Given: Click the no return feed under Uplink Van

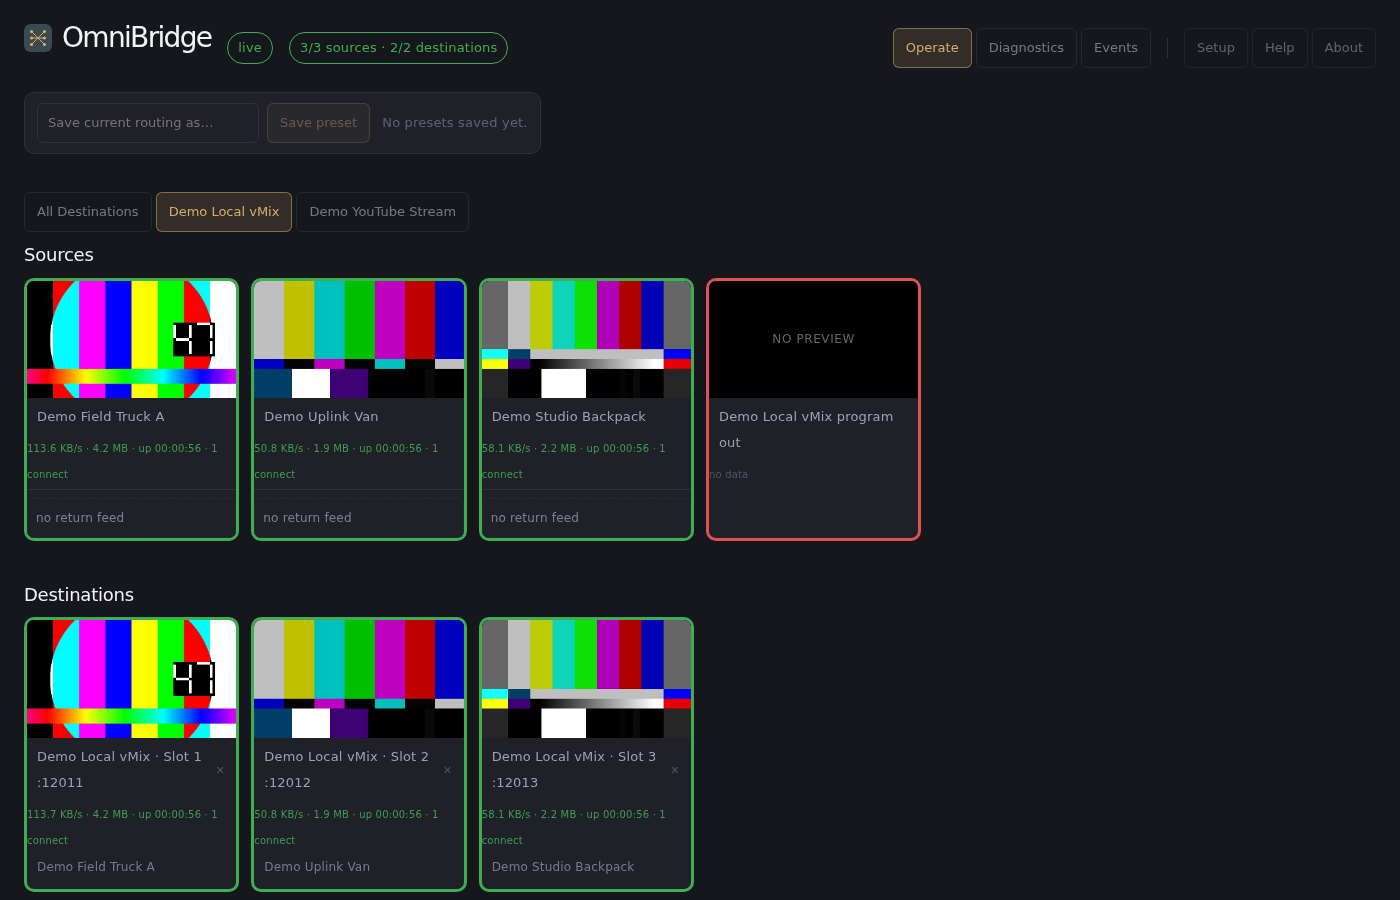Looking at the screenshot, I should pyautogui.click(x=307, y=518).
